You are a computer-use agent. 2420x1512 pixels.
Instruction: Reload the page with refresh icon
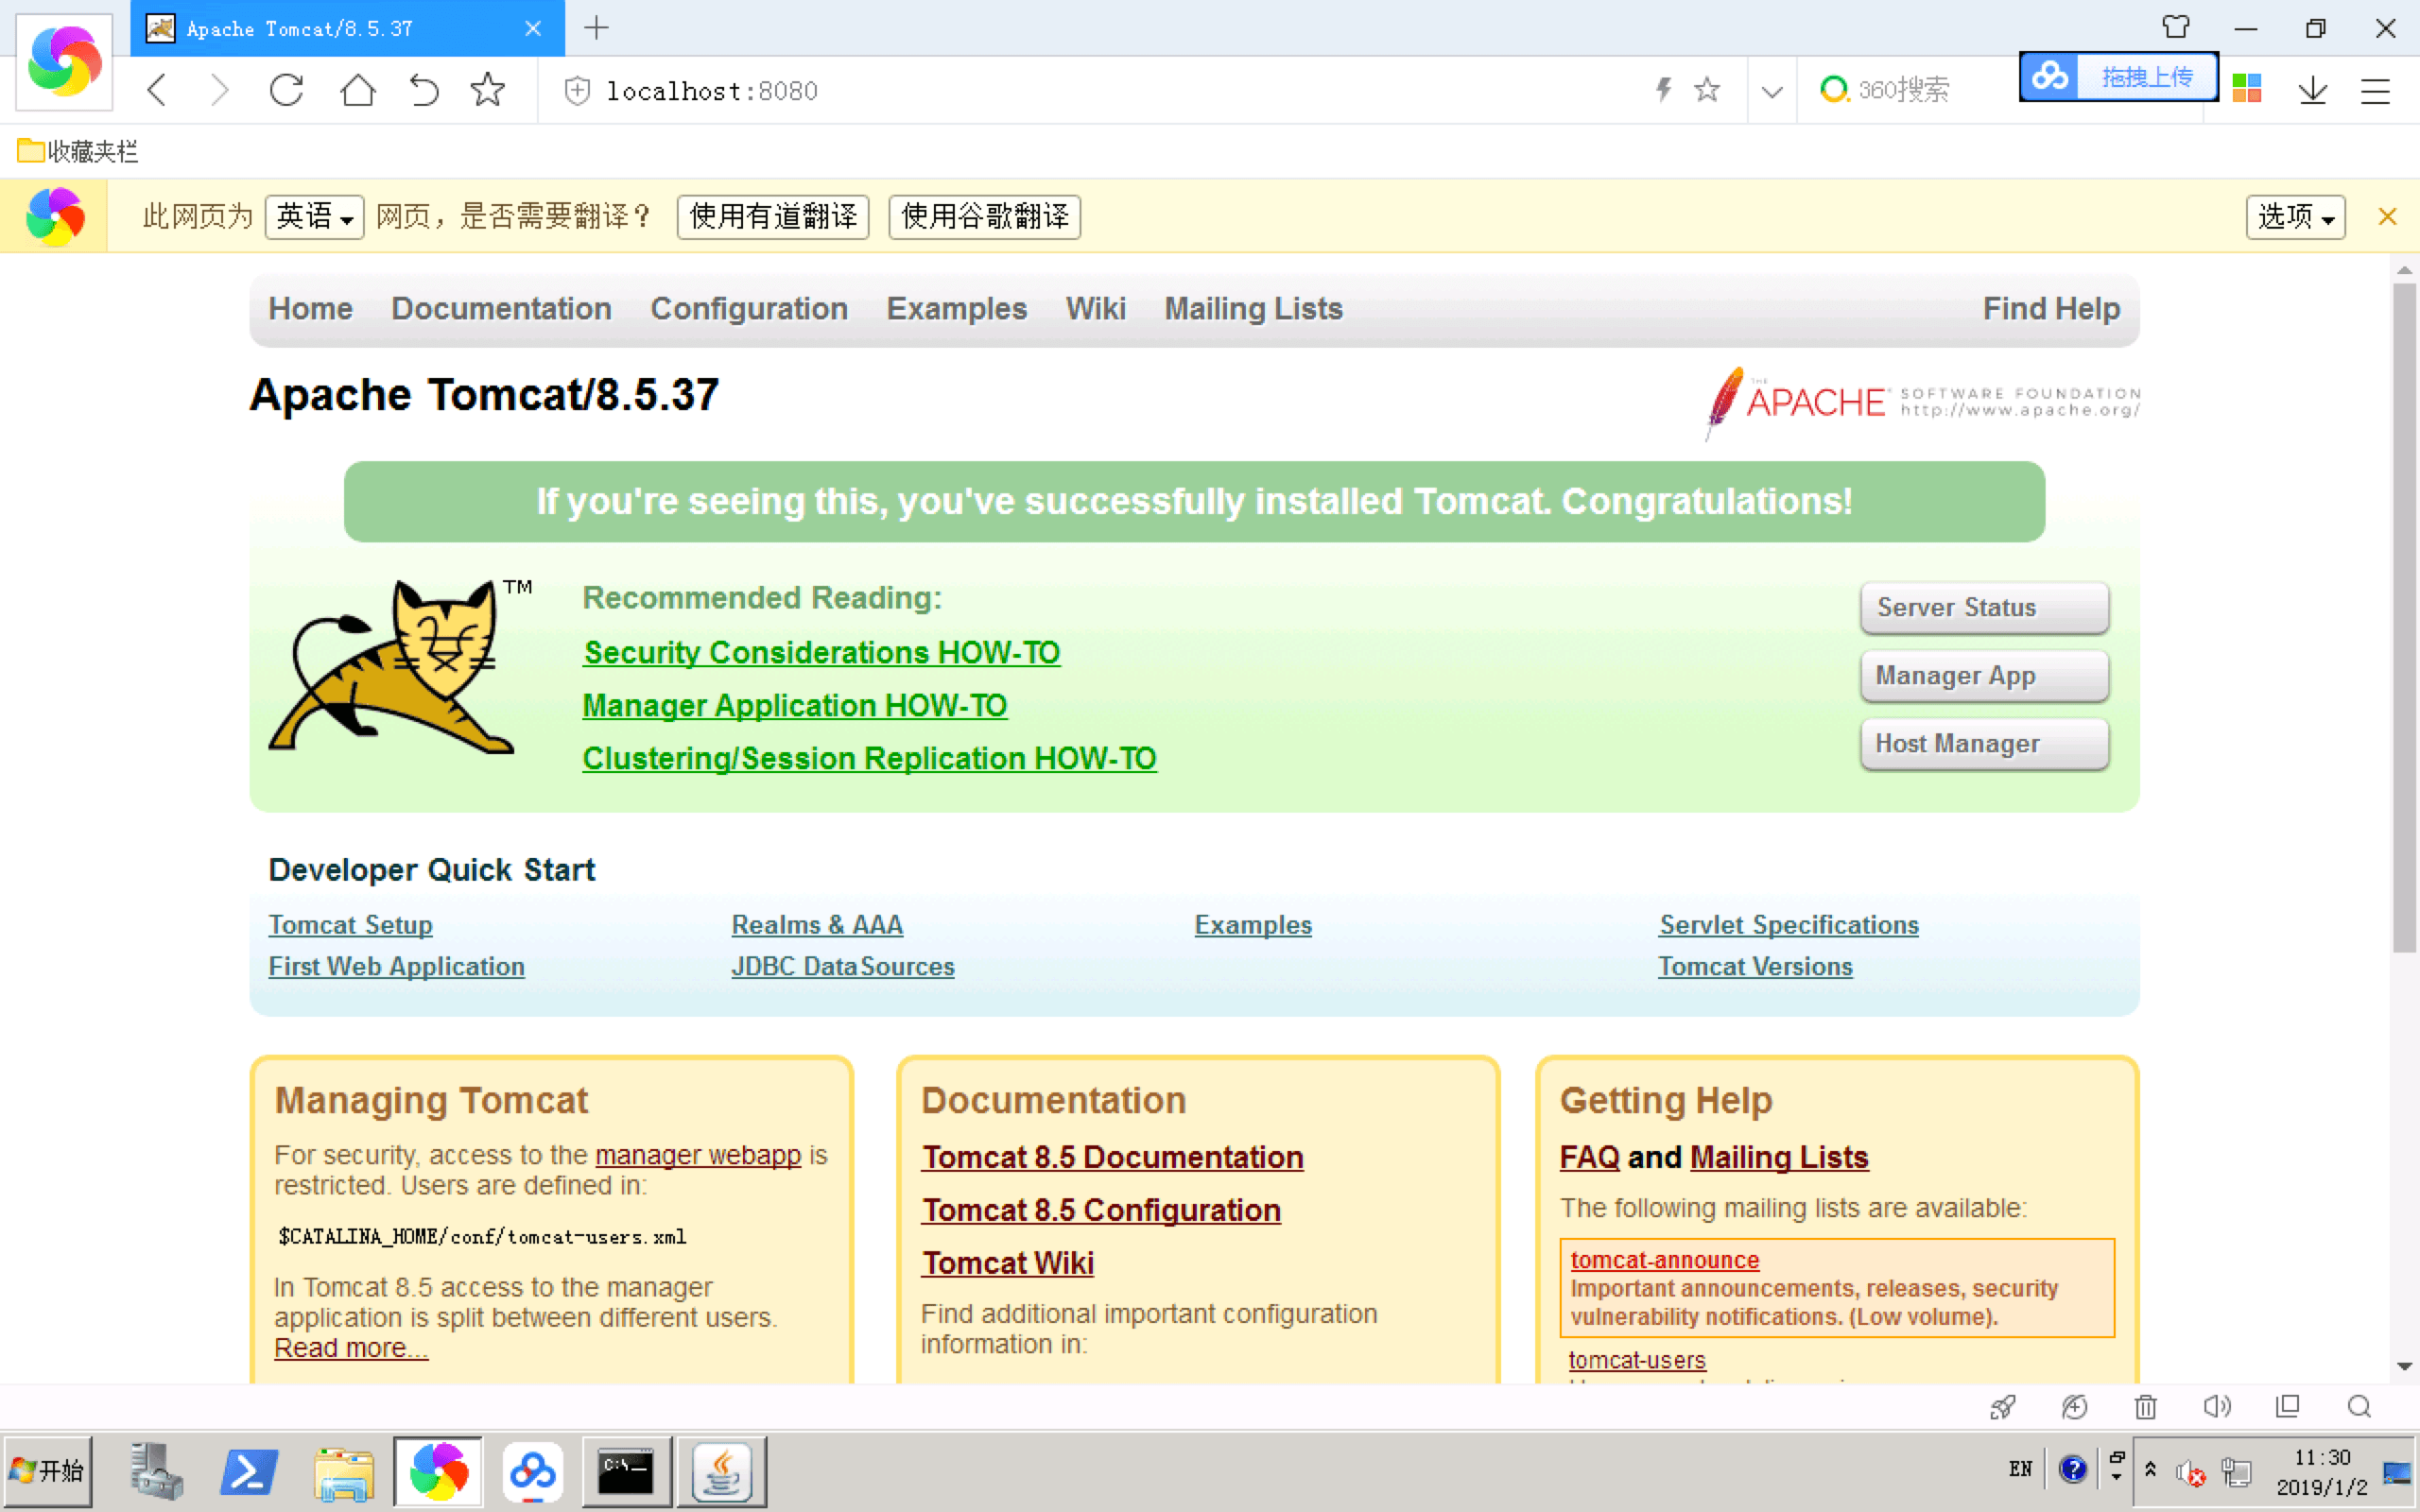(287, 90)
